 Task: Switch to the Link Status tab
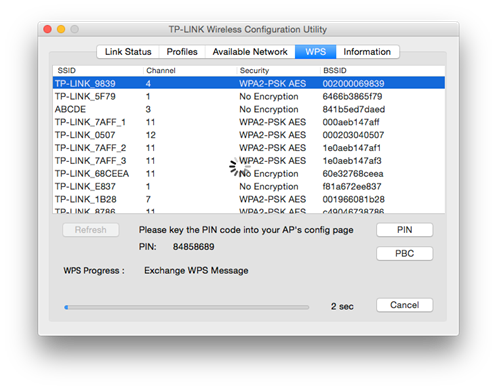coord(128,52)
